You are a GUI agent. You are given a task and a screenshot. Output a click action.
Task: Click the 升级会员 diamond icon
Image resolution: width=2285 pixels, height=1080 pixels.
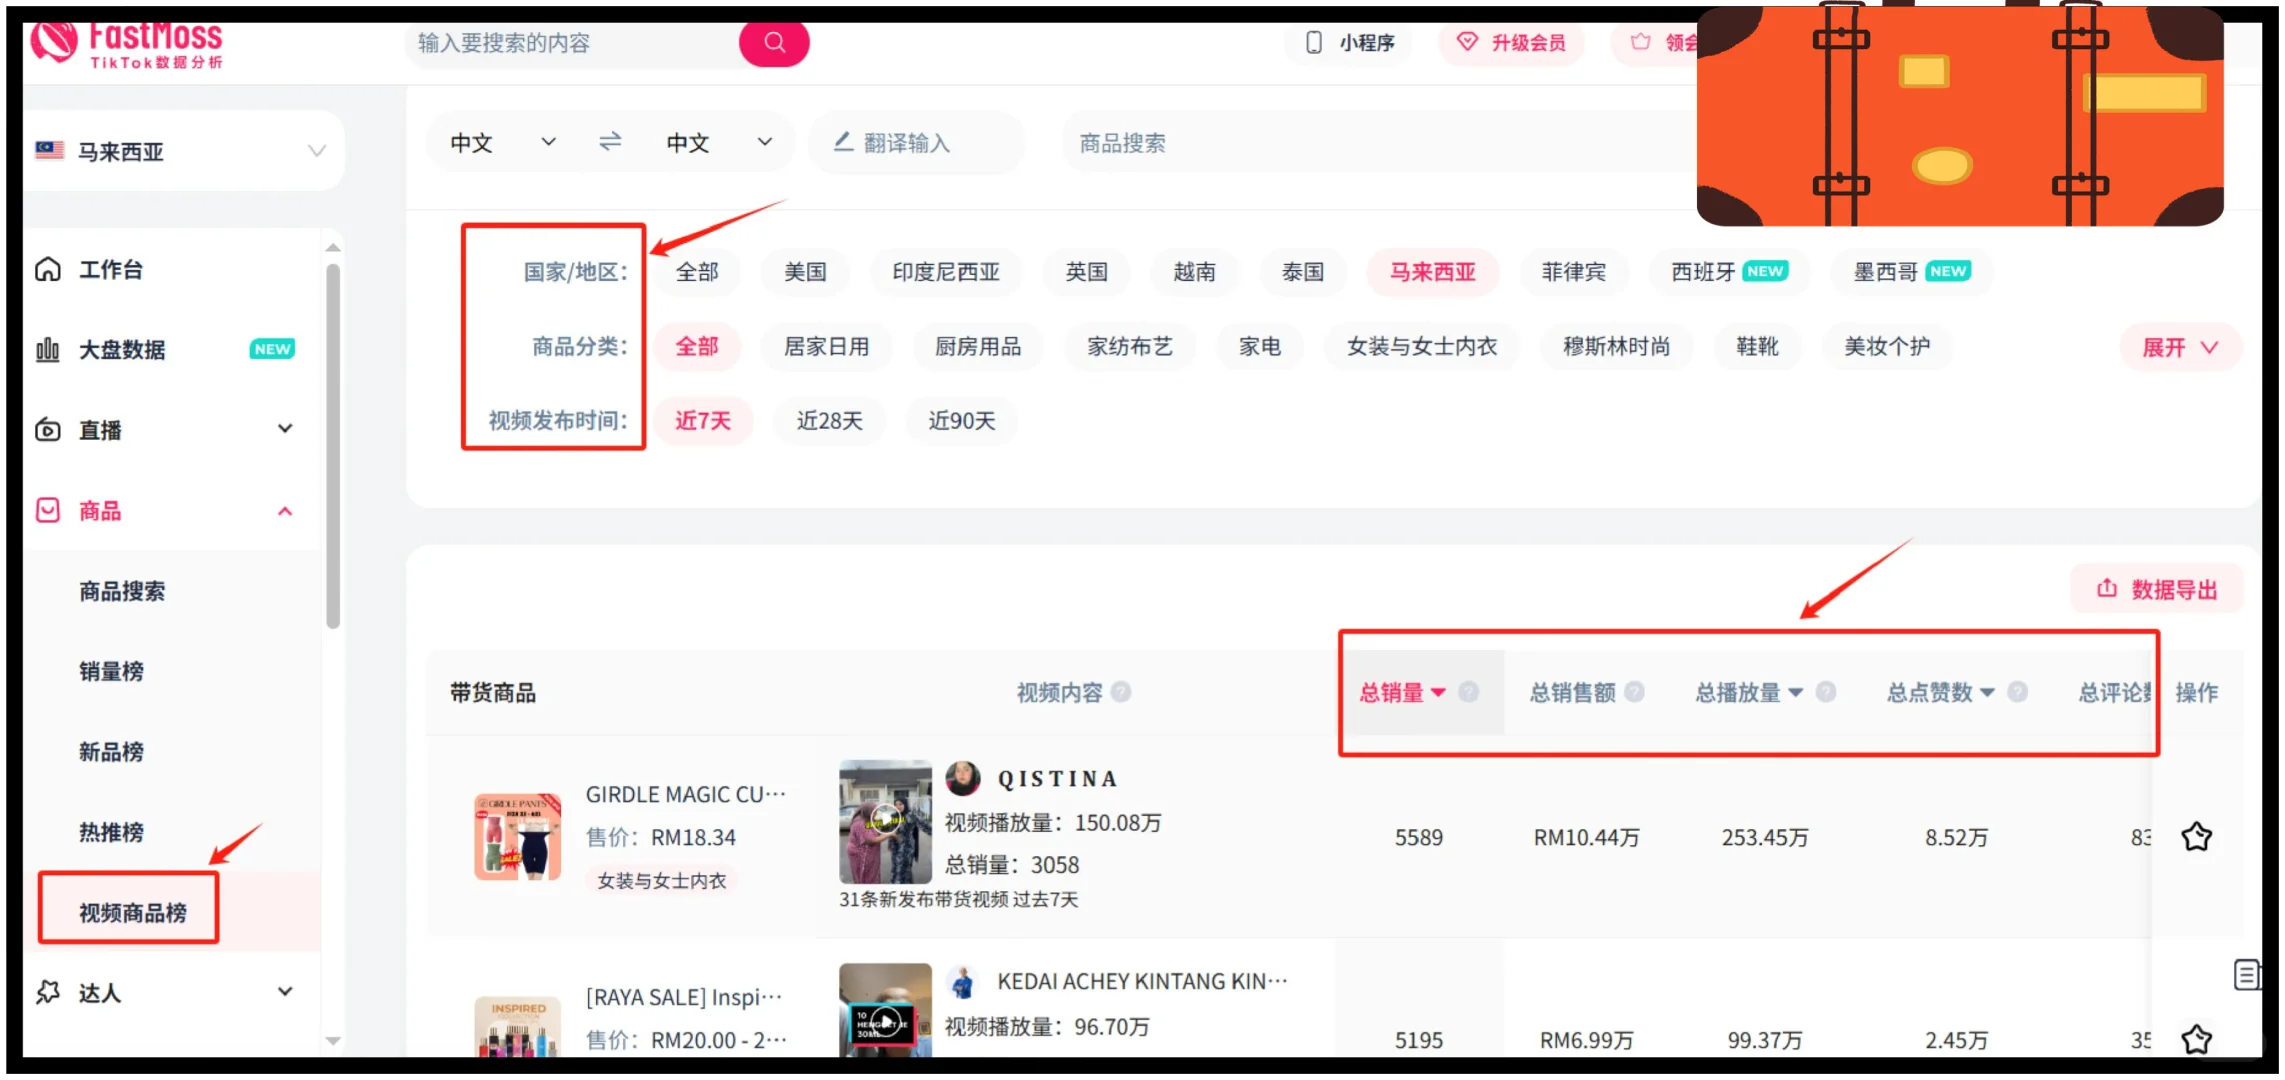pos(1467,42)
